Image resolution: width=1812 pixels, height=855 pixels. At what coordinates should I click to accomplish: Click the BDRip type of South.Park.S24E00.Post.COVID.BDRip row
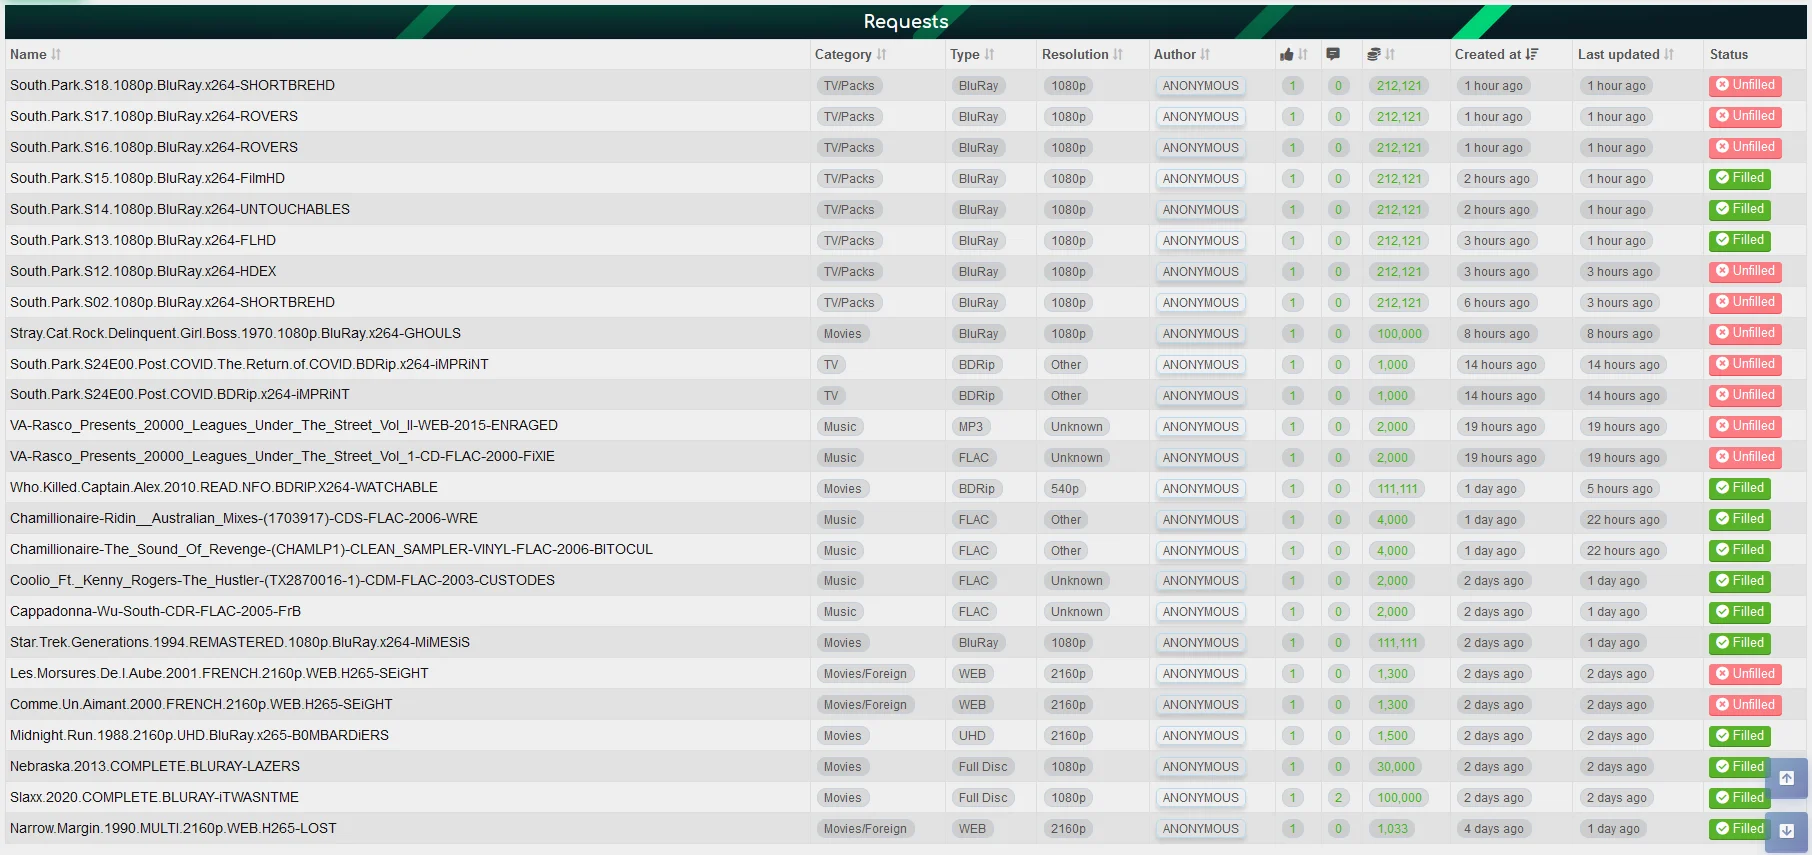pos(976,396)
